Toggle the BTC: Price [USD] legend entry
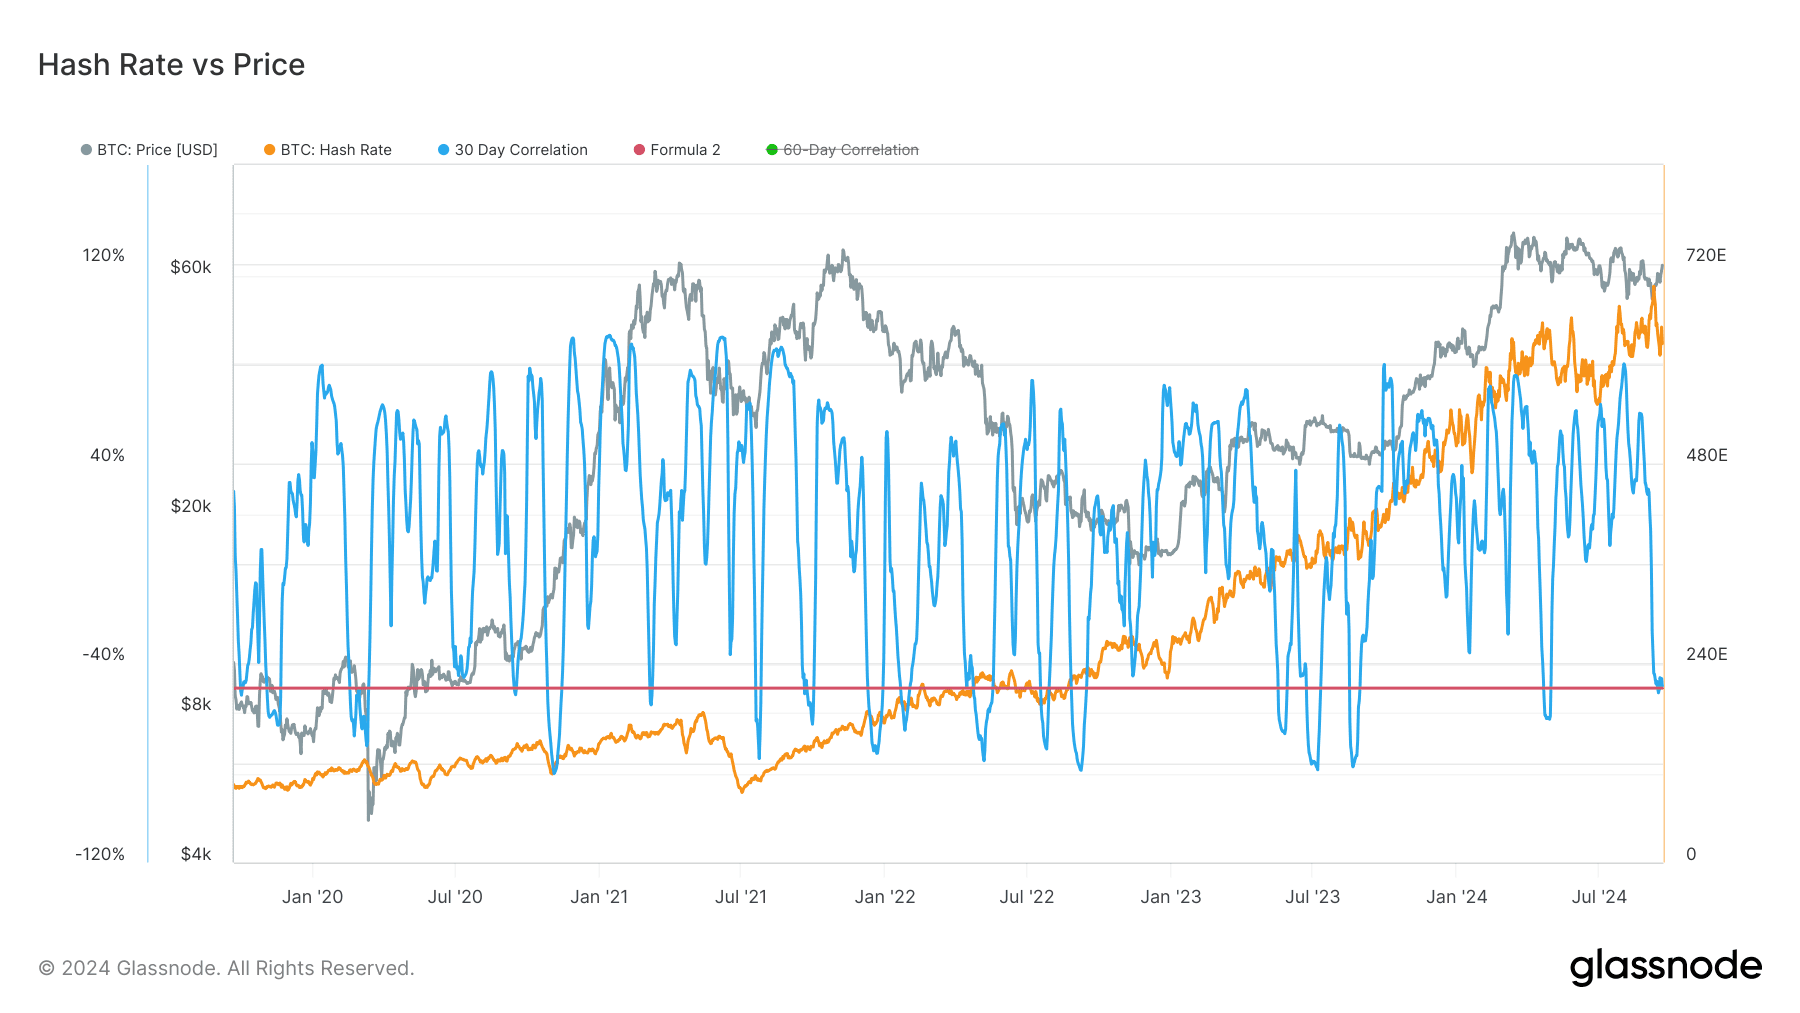The image size is (1800, 1013). [149, 150]
